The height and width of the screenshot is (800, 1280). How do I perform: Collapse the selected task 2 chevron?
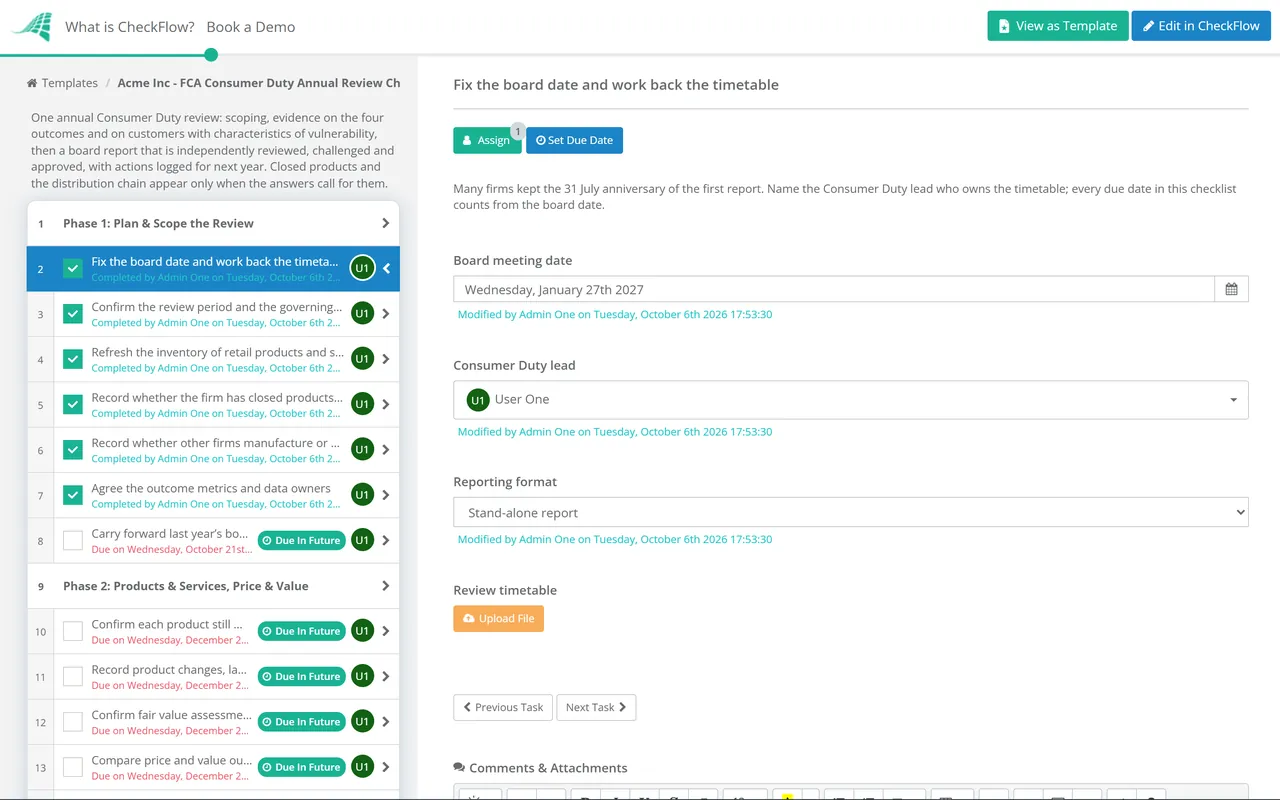(386, 268)
